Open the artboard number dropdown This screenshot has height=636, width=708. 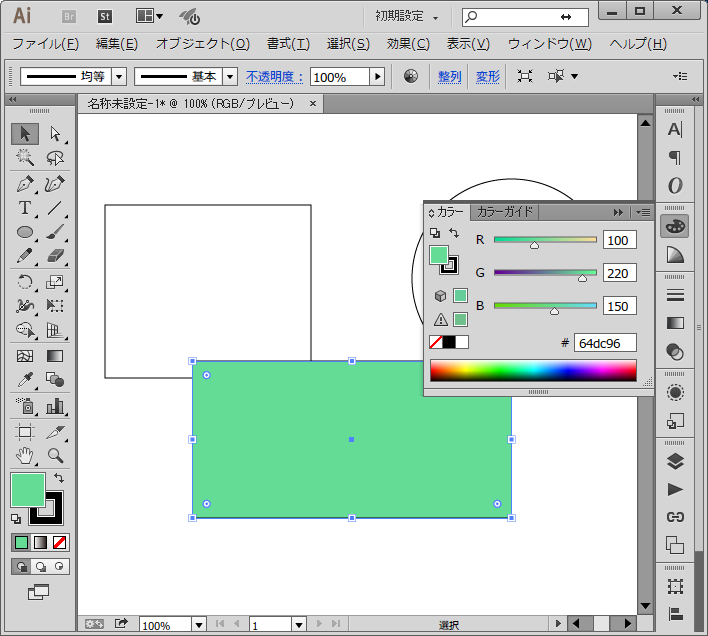coord(299,625)
